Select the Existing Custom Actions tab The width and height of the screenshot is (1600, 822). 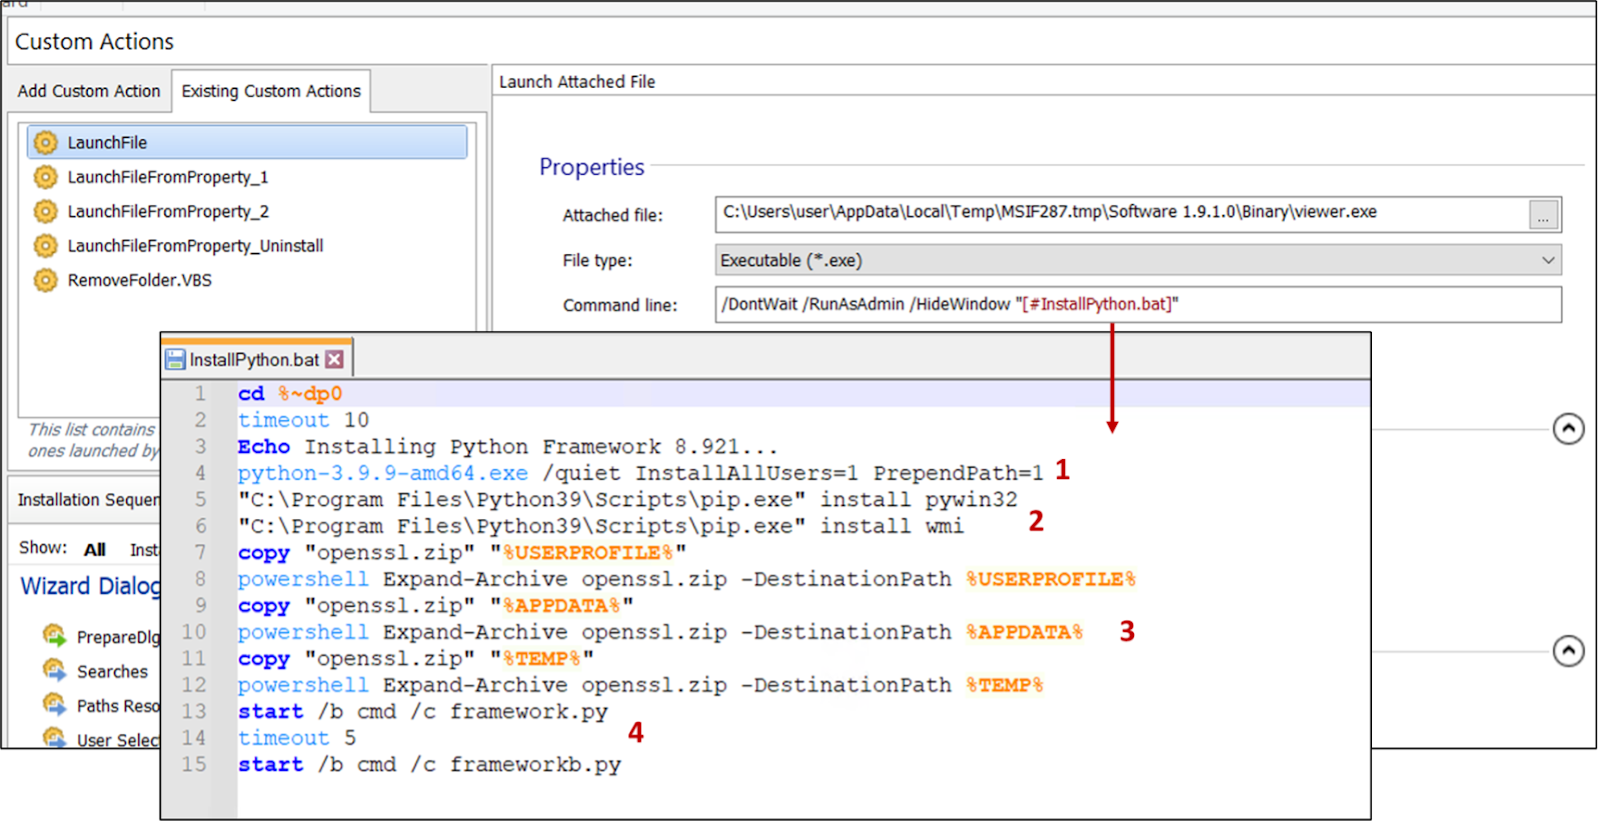271,91
